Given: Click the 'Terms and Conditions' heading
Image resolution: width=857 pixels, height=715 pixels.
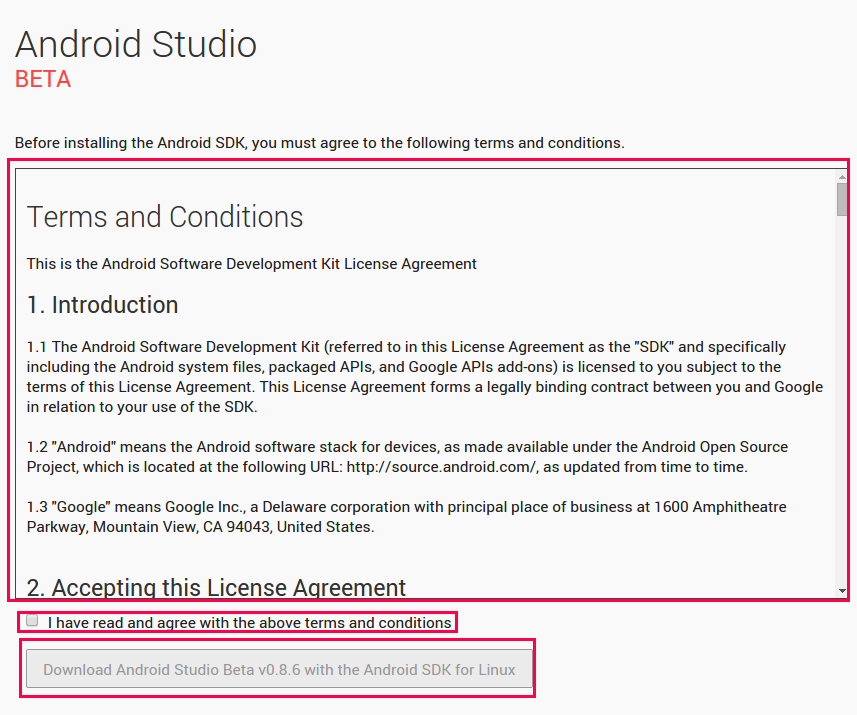Looking at the screenshot, I should point(165,217).
